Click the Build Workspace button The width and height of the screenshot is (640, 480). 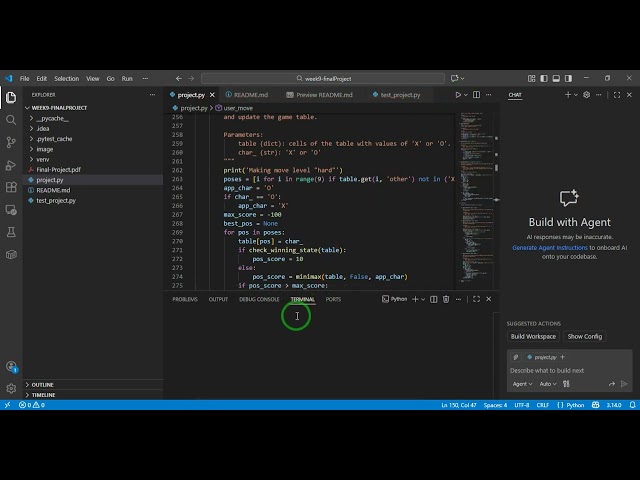533,336
